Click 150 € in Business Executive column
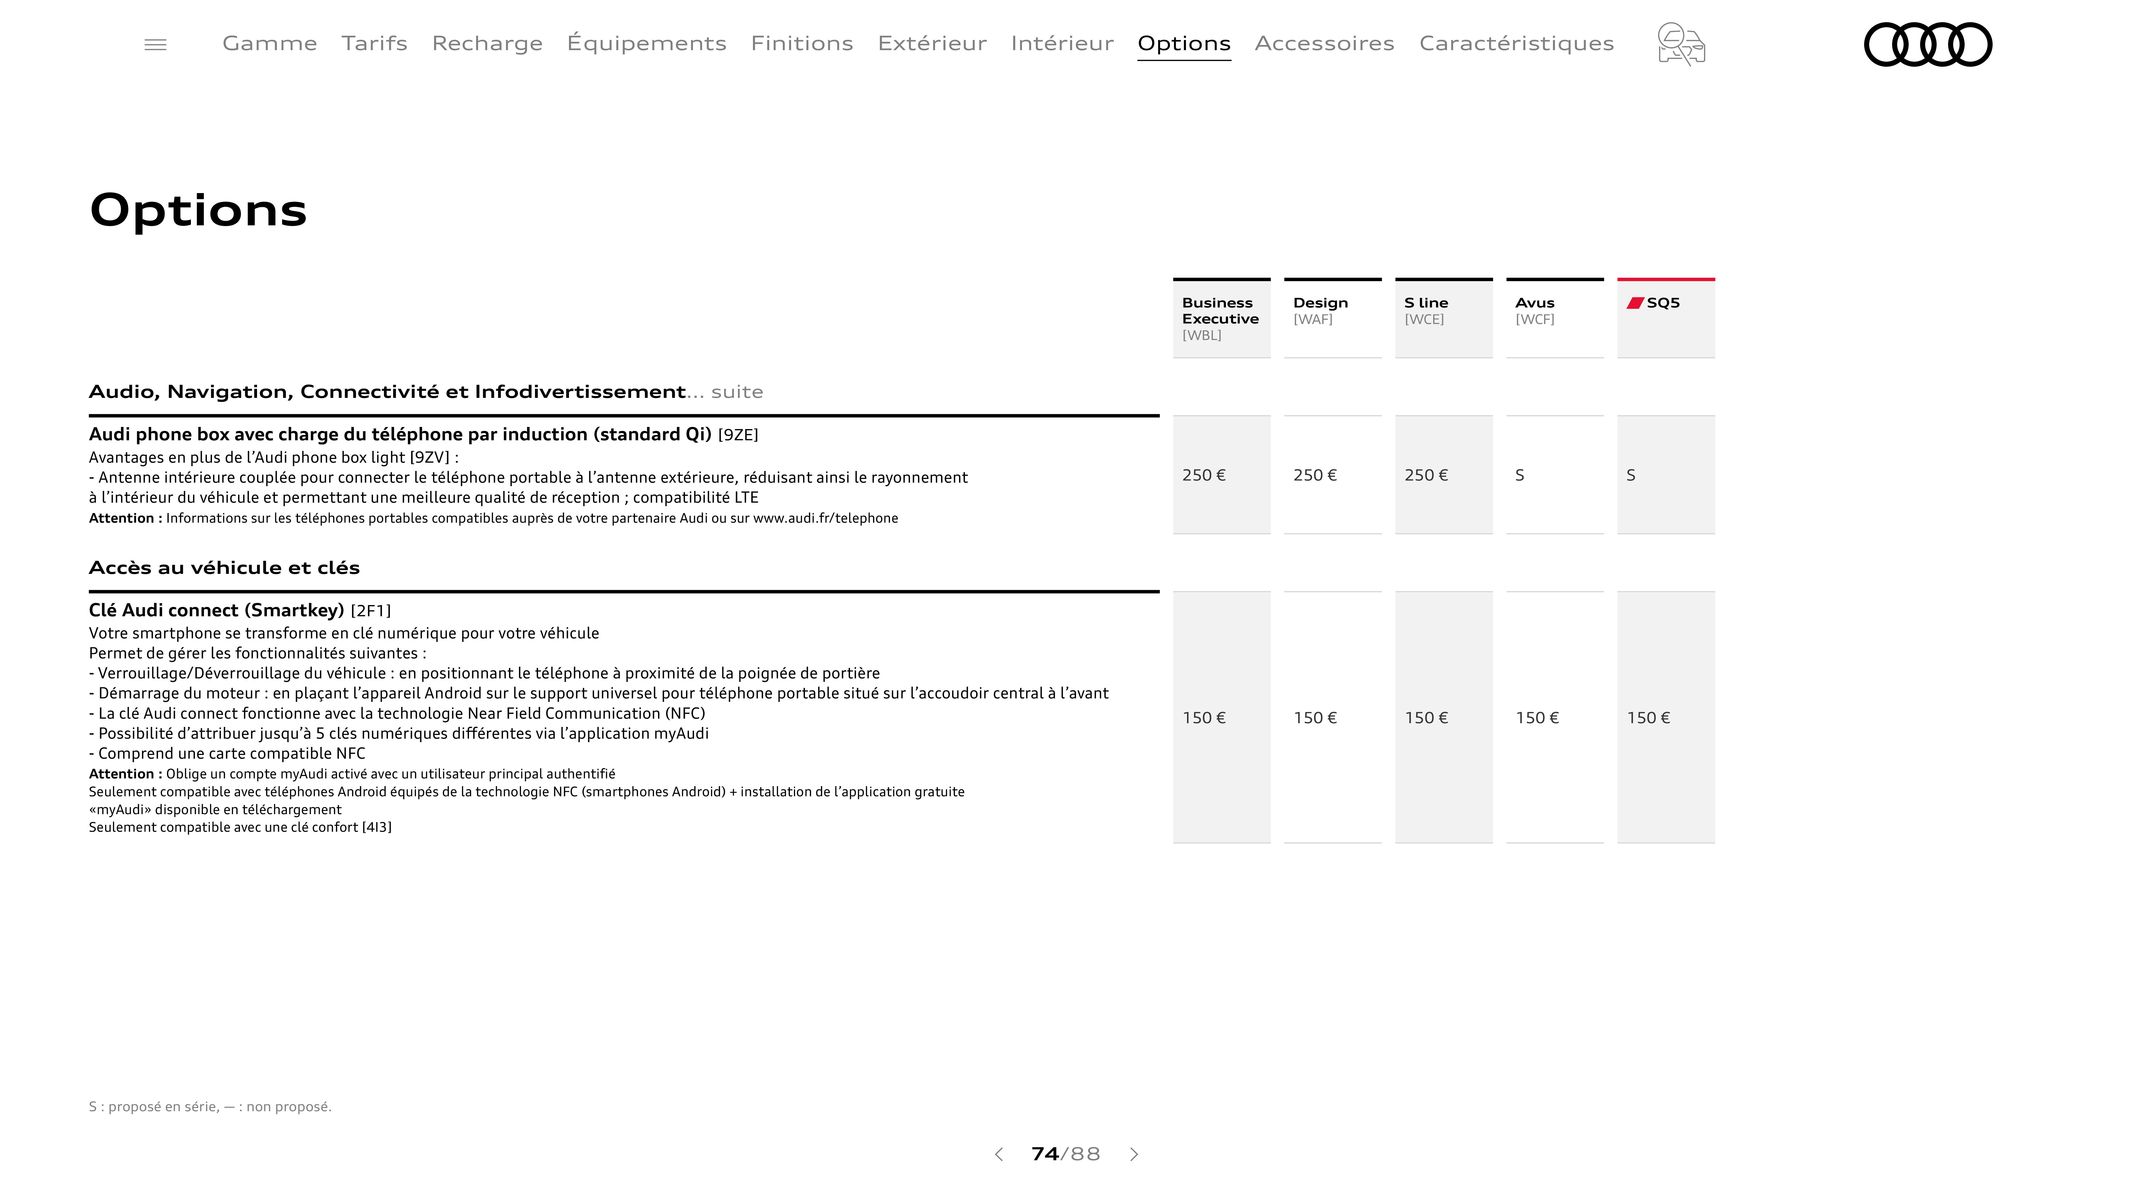The width and height of the screenshot is (2133, 1200). (1203, 718)
